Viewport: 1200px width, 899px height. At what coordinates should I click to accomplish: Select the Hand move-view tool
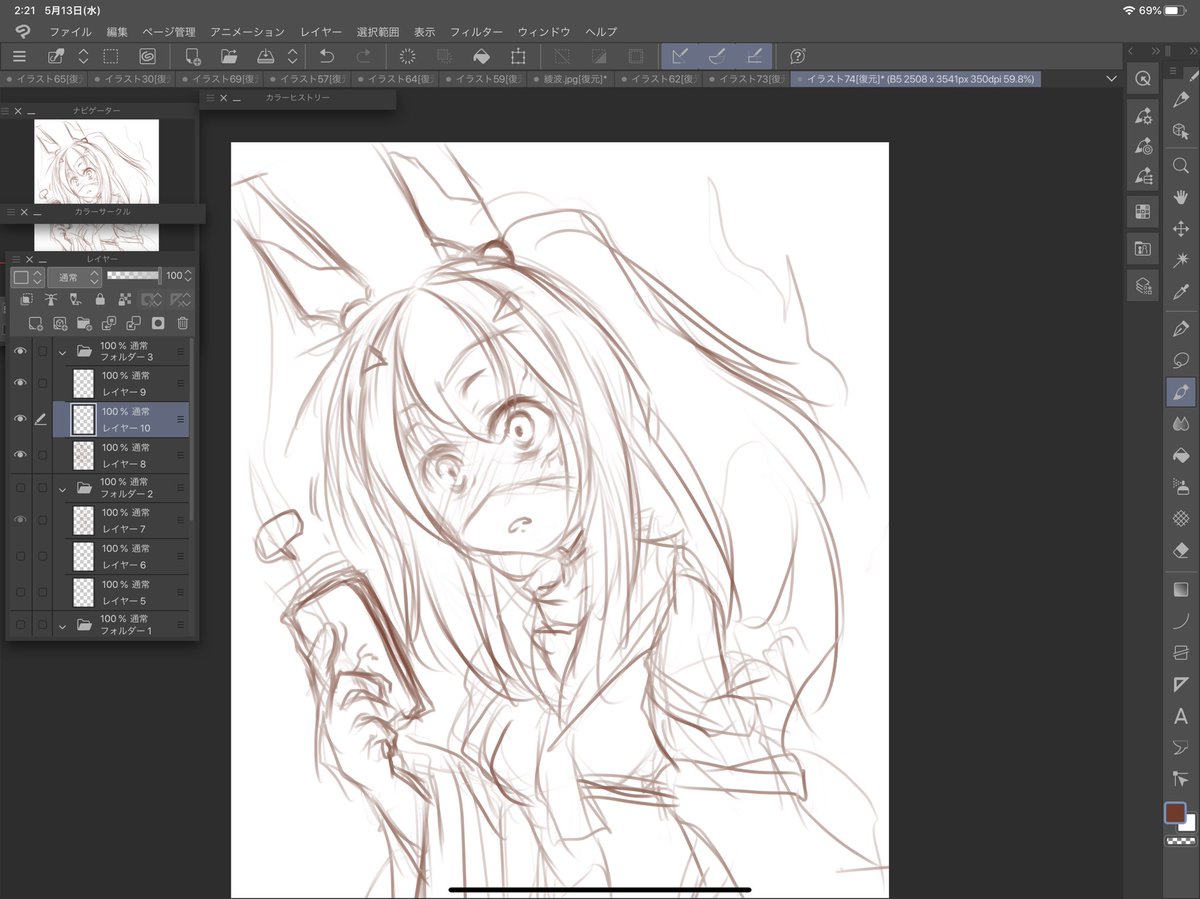click(1181, 197)
